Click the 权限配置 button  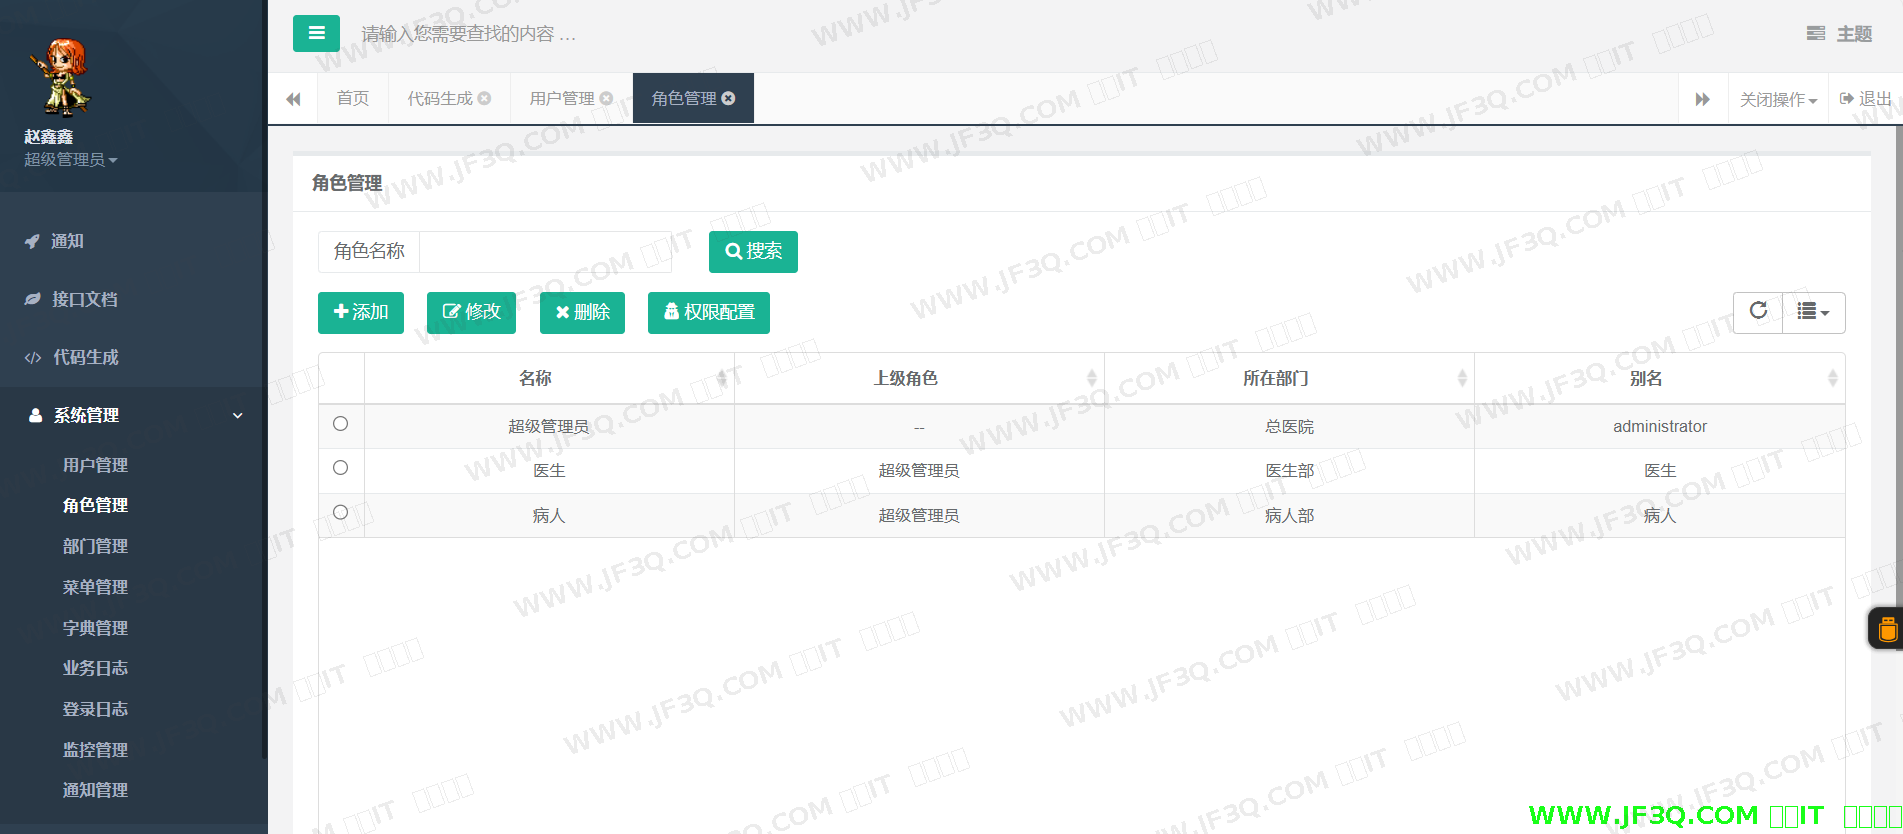coord(708,312)
